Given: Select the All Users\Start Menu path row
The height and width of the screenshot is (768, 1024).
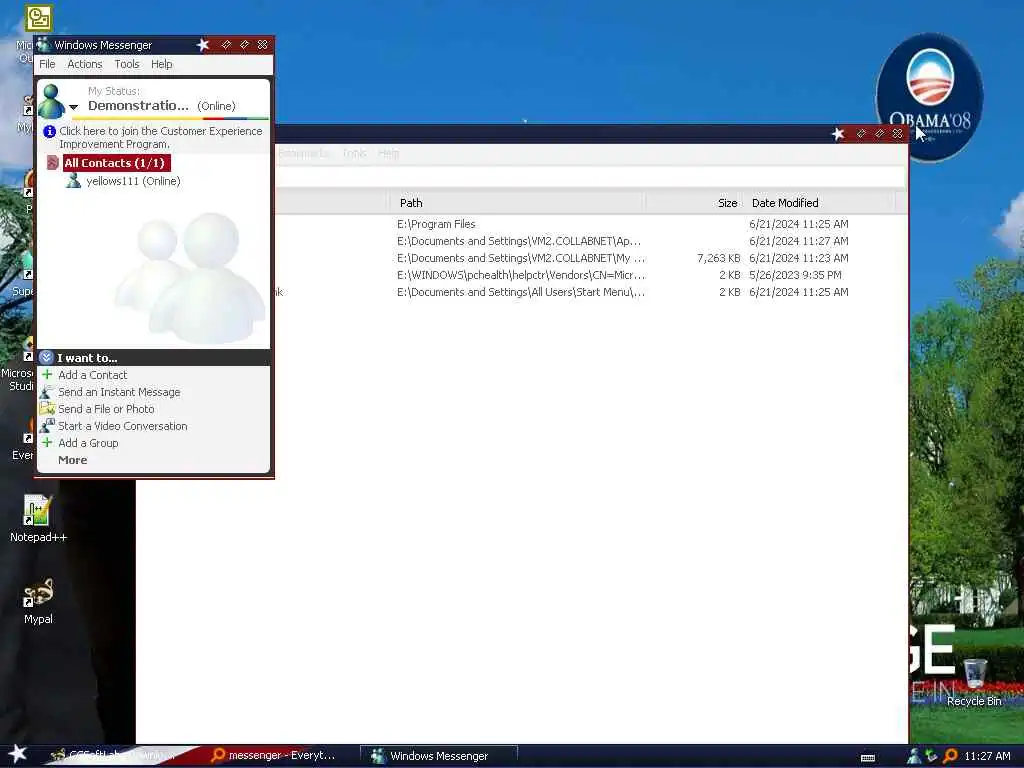Looking at the screenshot, I should 520,292.
